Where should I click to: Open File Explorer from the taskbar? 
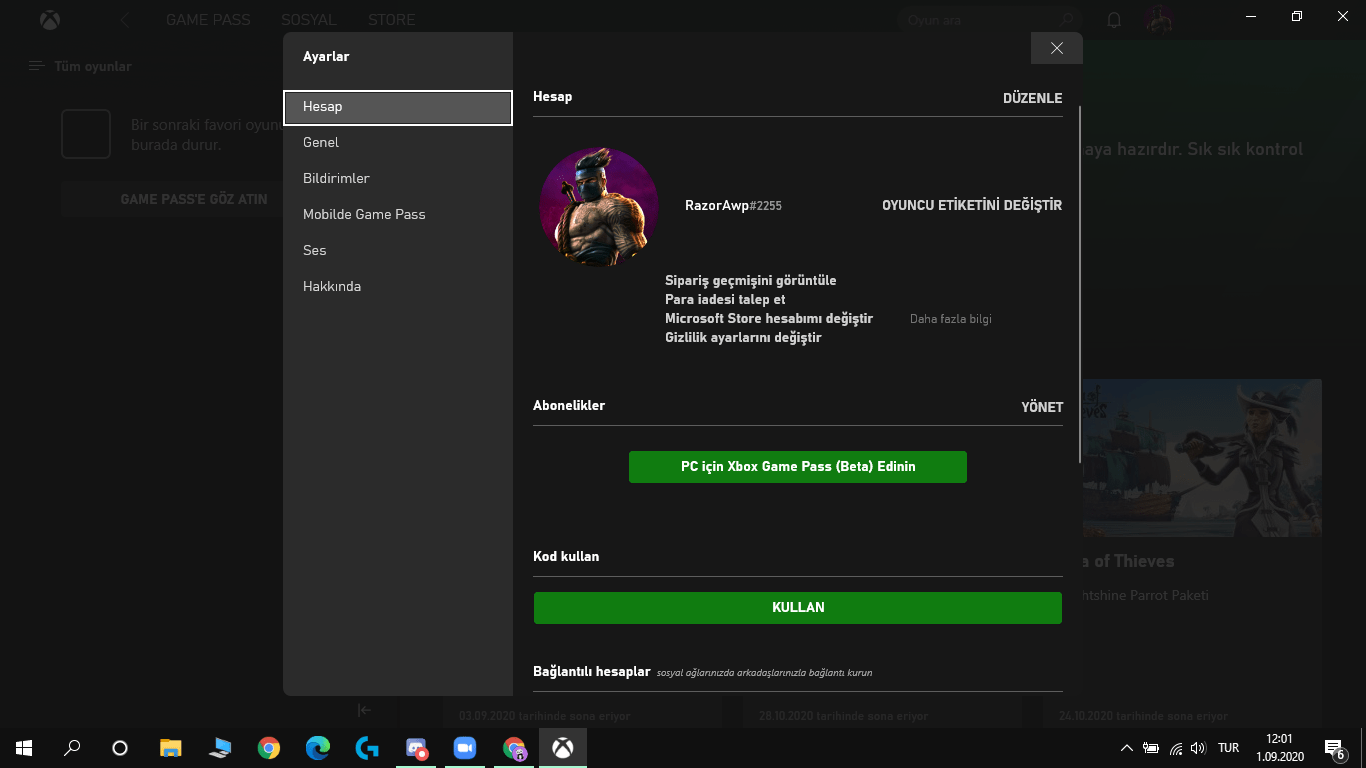171,748
